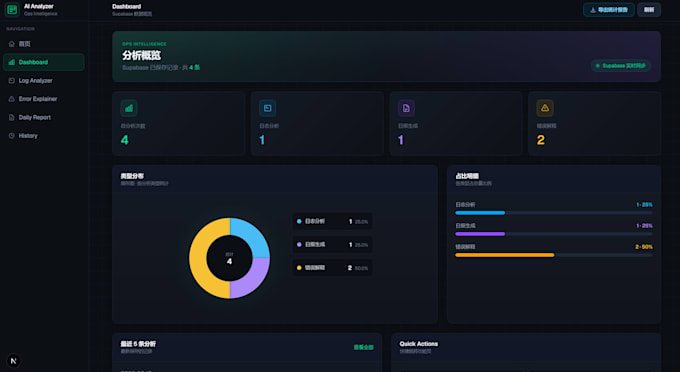Go to Error Explainer page
680x372 pixels.
44,99
